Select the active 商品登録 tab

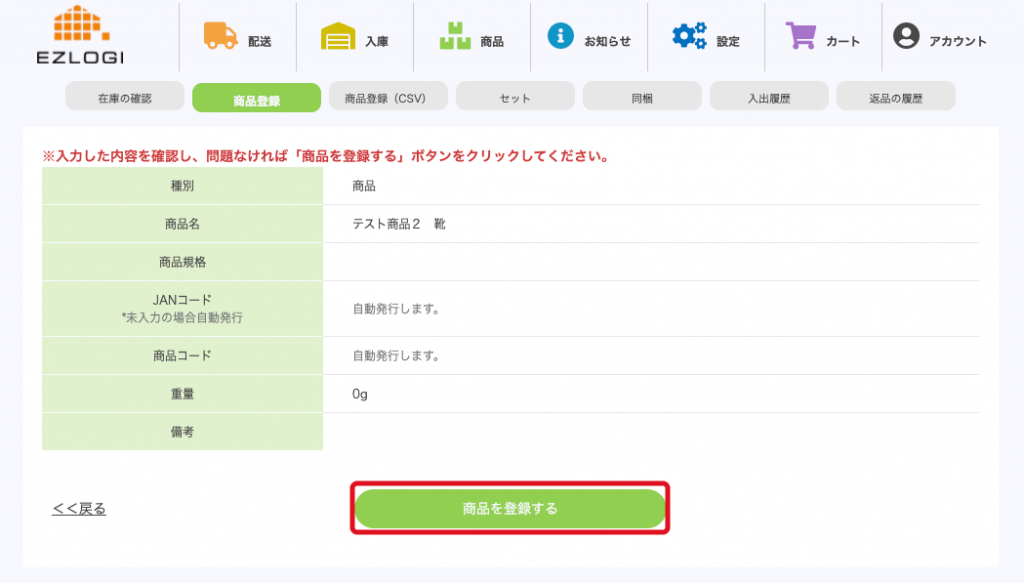(x=256, y=99)
